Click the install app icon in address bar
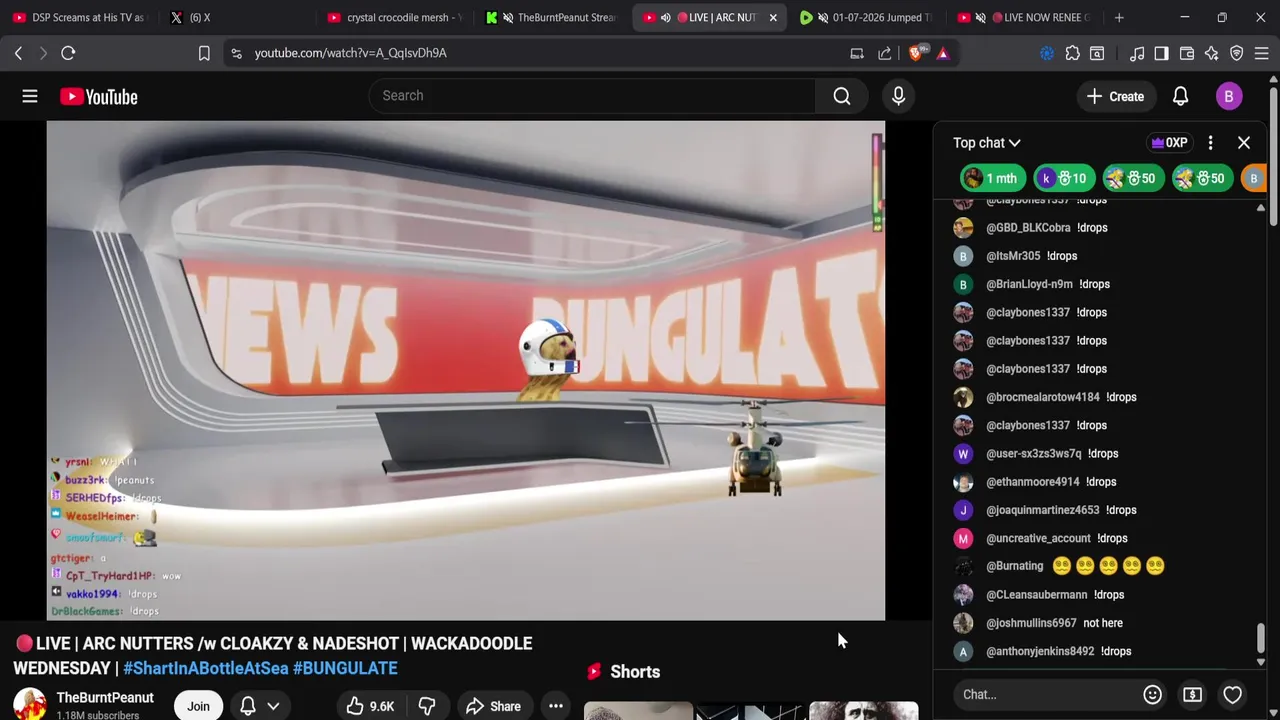The image size is (1280, 720). [857, 53]
